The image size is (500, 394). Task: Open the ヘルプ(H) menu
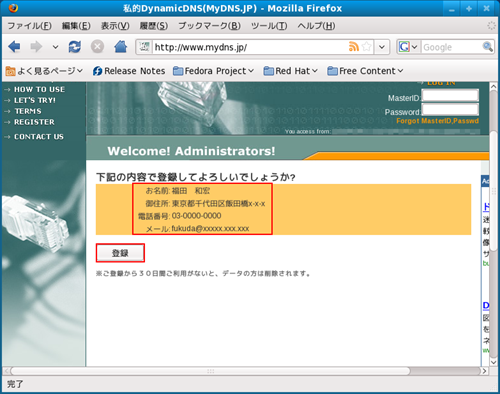click(x=316, y=26)
